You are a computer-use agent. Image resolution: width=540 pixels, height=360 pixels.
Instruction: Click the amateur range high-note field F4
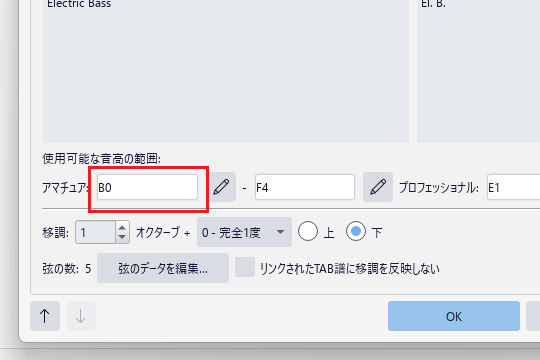[305, 187]
